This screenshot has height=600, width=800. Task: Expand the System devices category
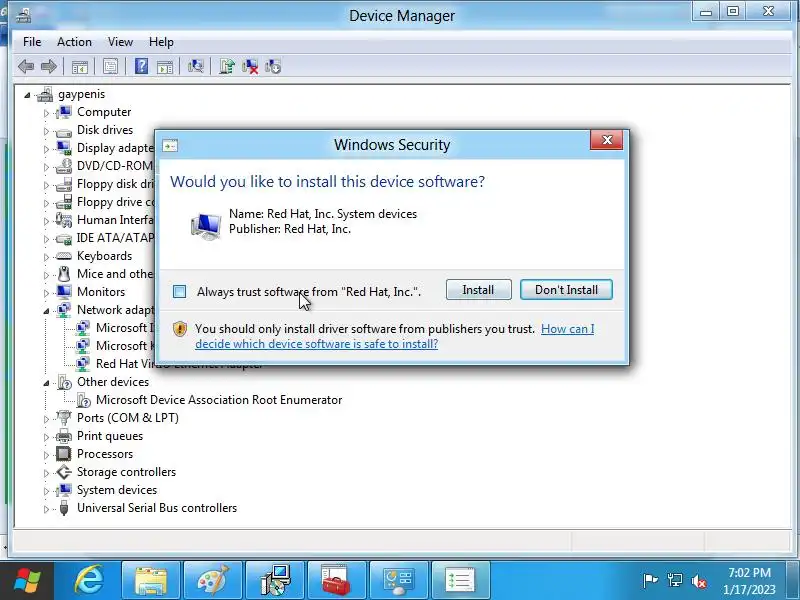[x=46, y=491]
